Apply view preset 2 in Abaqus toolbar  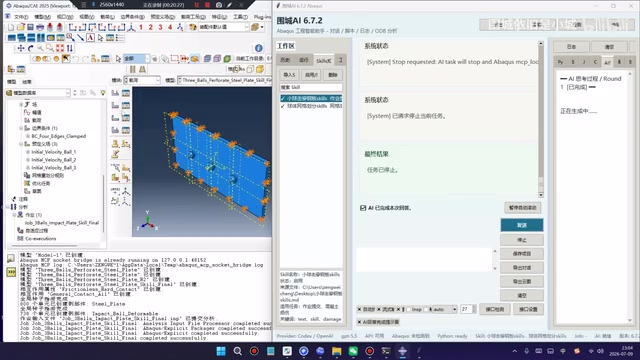151,27
